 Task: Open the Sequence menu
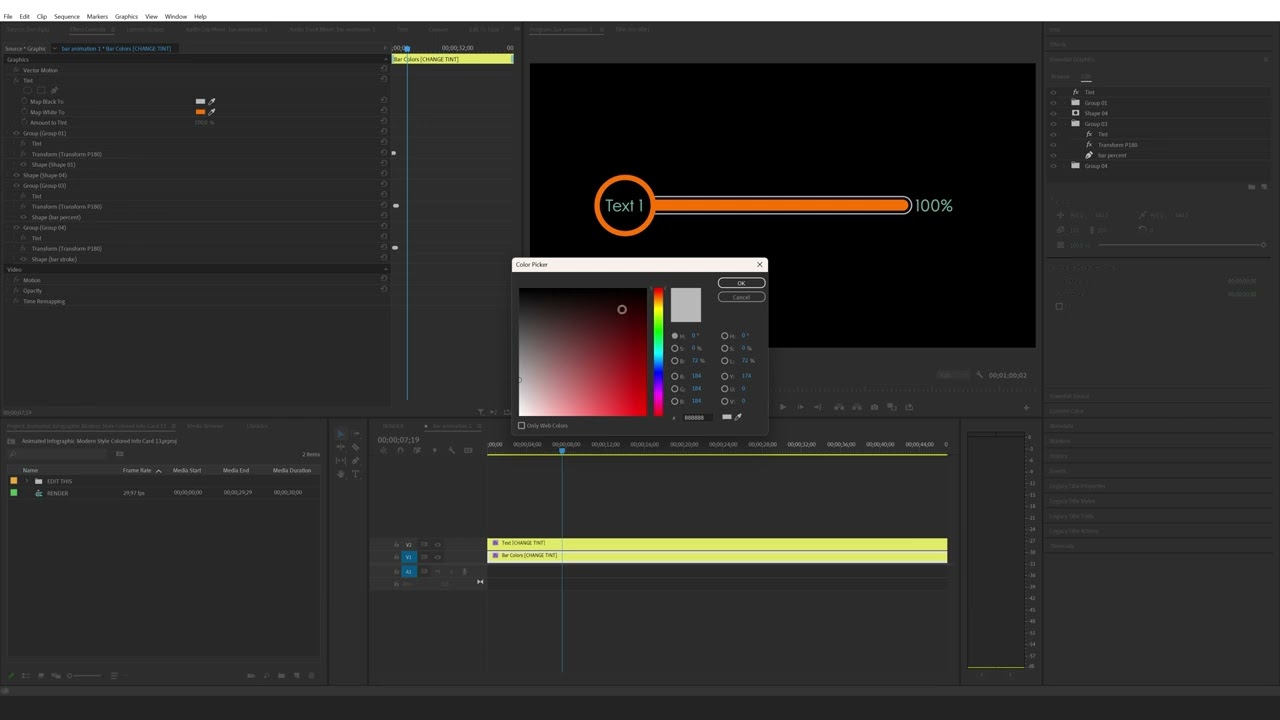(67, 17)
